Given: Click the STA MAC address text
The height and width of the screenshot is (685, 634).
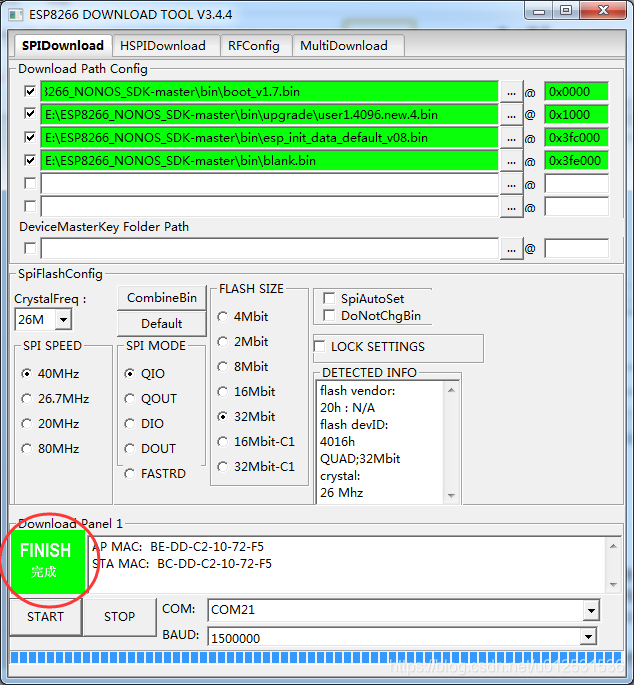Looking at the screenshot, I should [x=182, y=564].
